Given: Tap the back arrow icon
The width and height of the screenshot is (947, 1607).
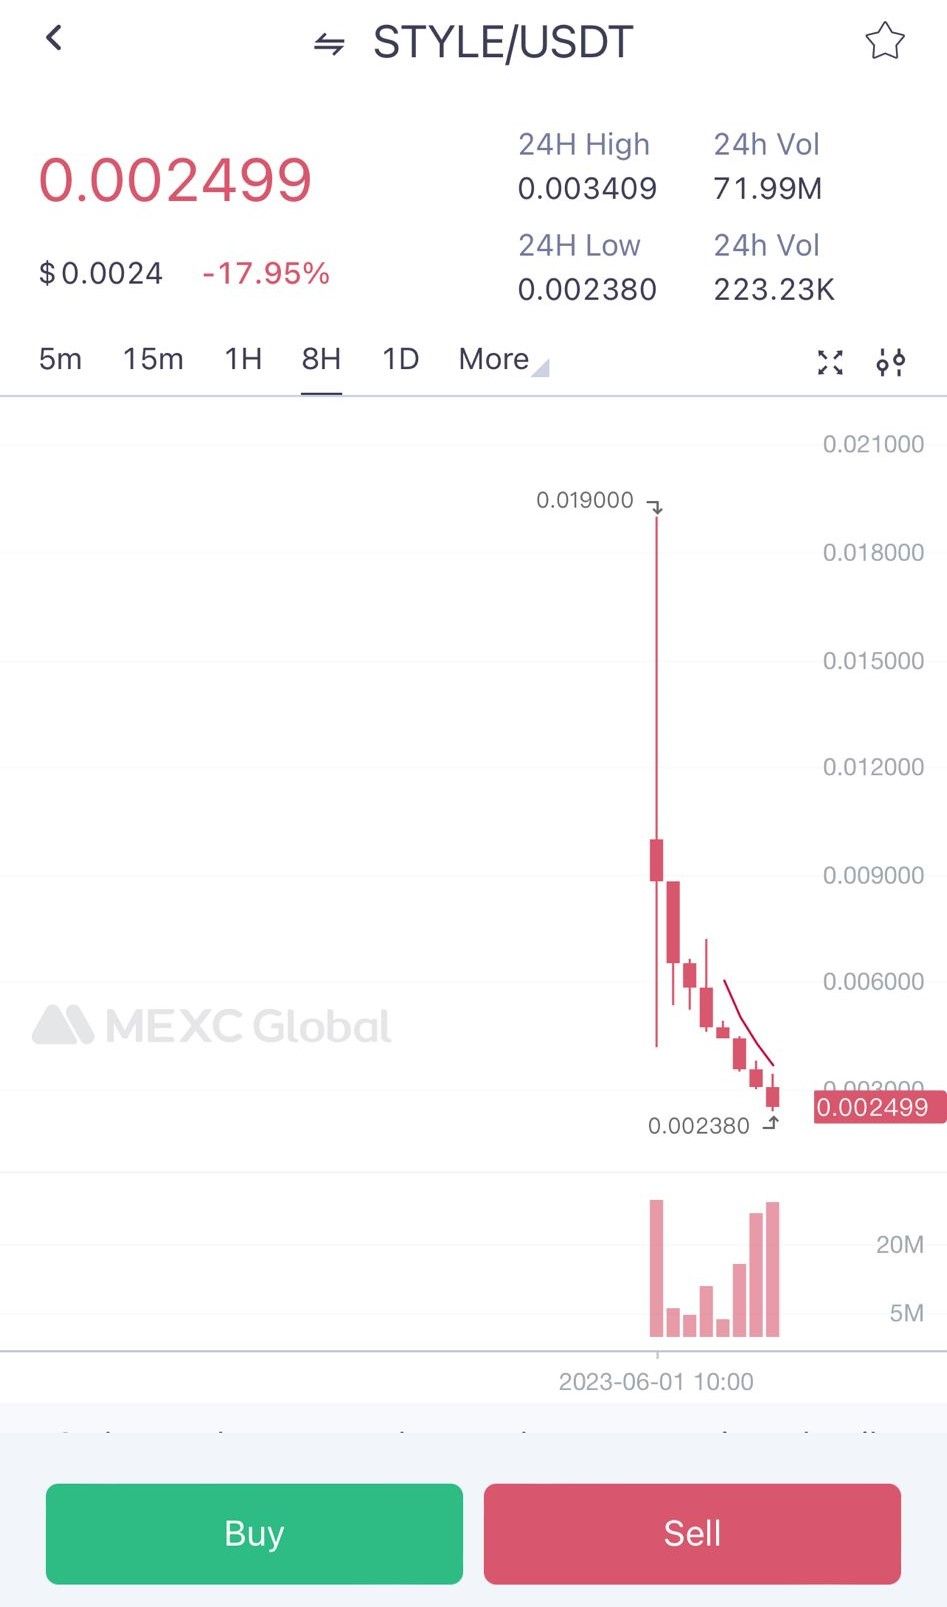Looking at the screenshot, I should point(54,38).
